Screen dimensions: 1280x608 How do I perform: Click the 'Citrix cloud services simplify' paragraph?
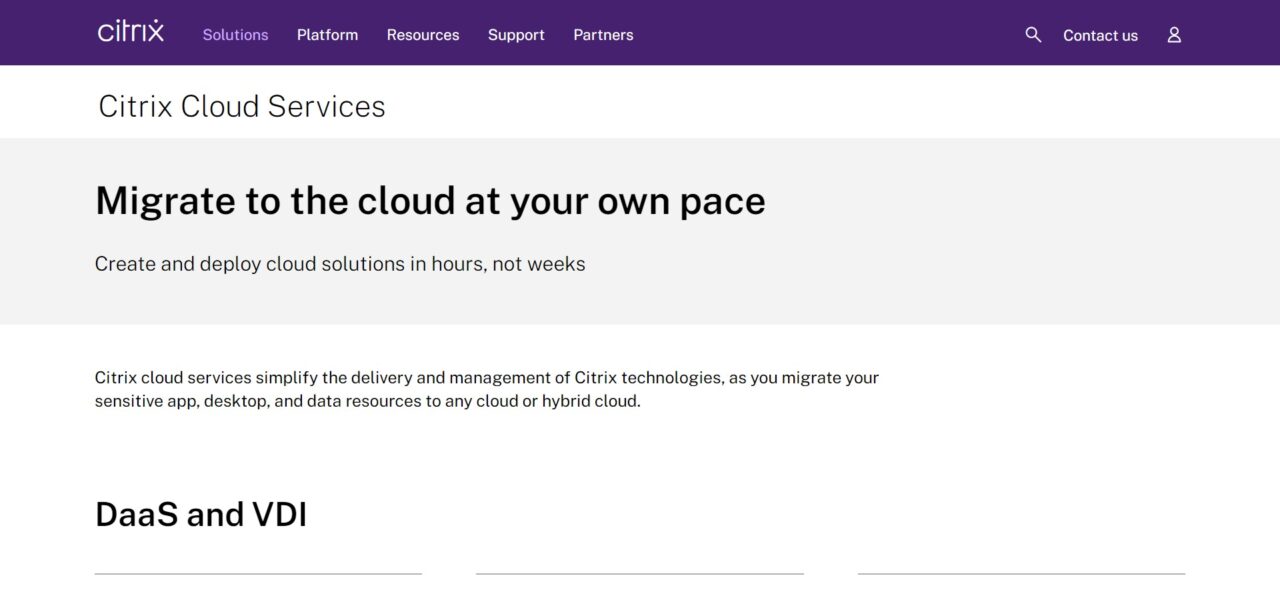(487, 389)
